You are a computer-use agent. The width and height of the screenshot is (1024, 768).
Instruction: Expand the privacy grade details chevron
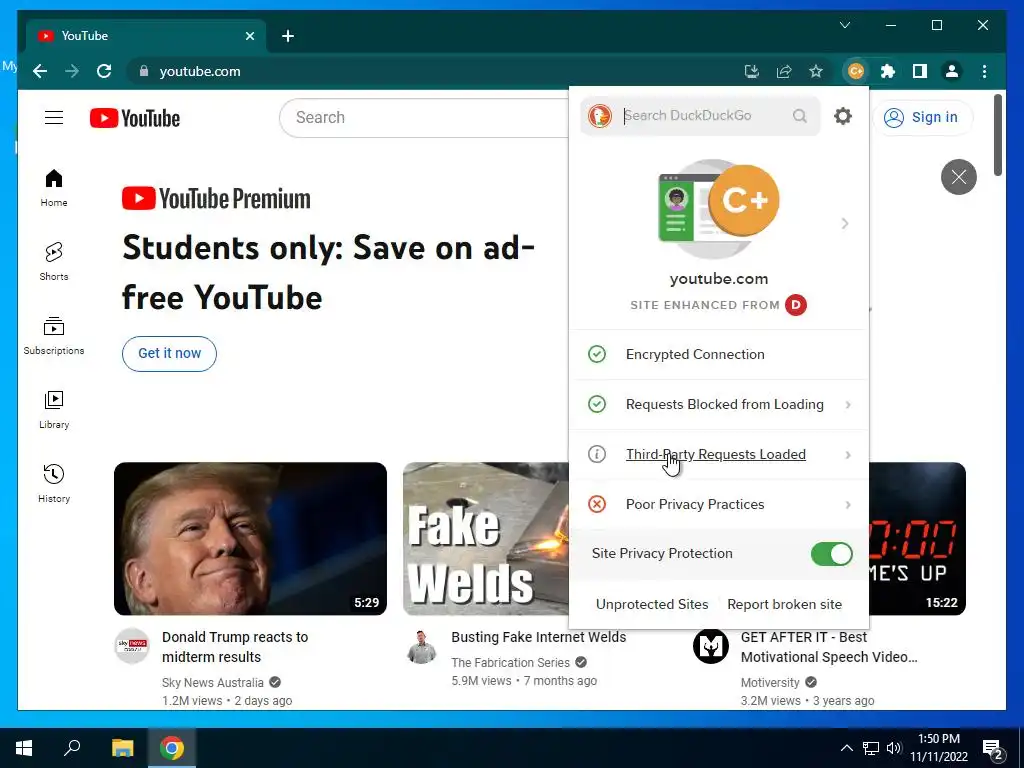[x=845, y=223]
